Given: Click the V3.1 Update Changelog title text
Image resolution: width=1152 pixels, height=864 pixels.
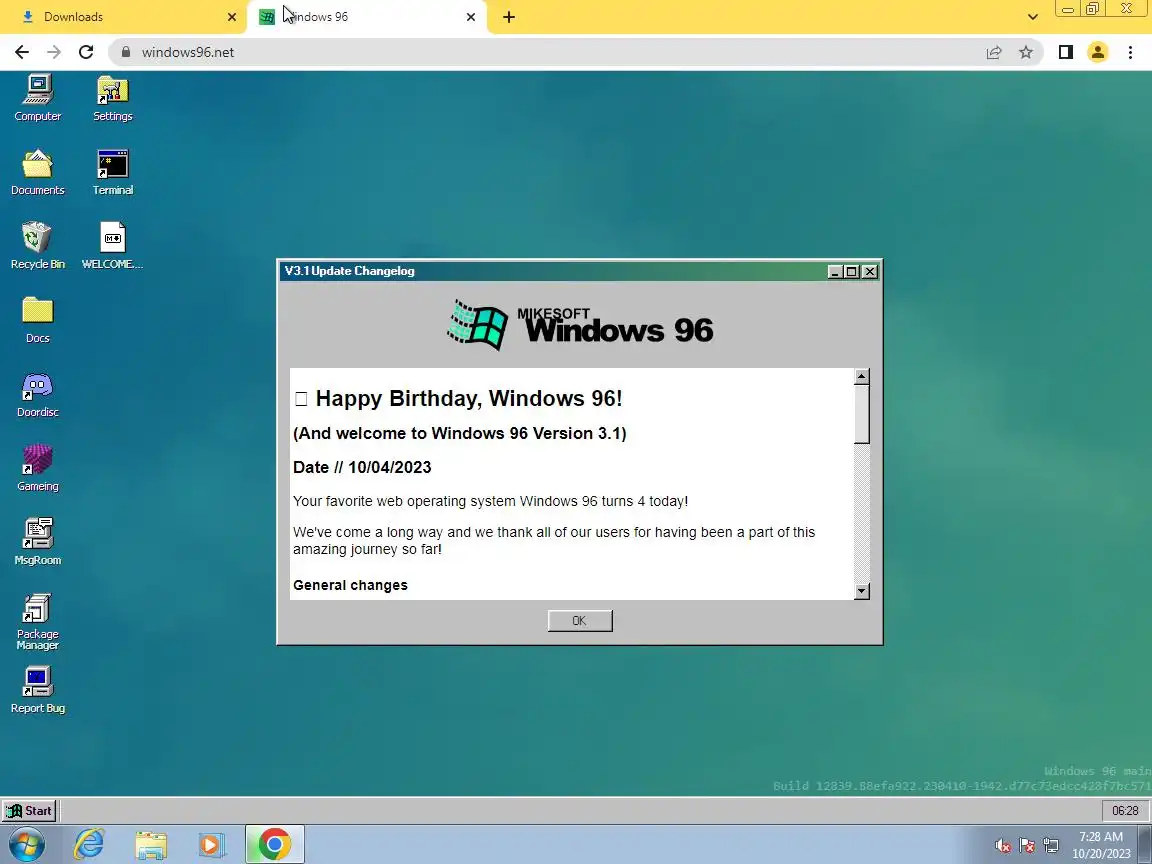Looking at the screenshot, I should point(350,271).
